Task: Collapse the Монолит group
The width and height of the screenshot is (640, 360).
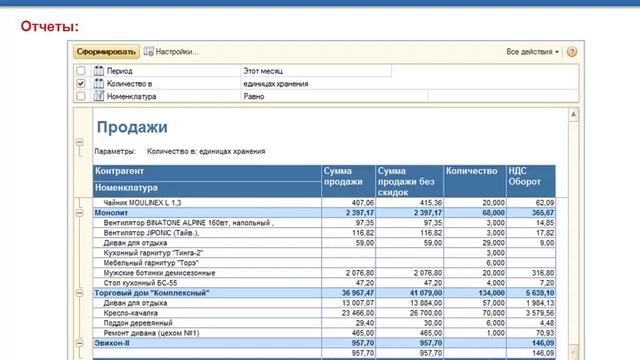Action: [80, 213]
